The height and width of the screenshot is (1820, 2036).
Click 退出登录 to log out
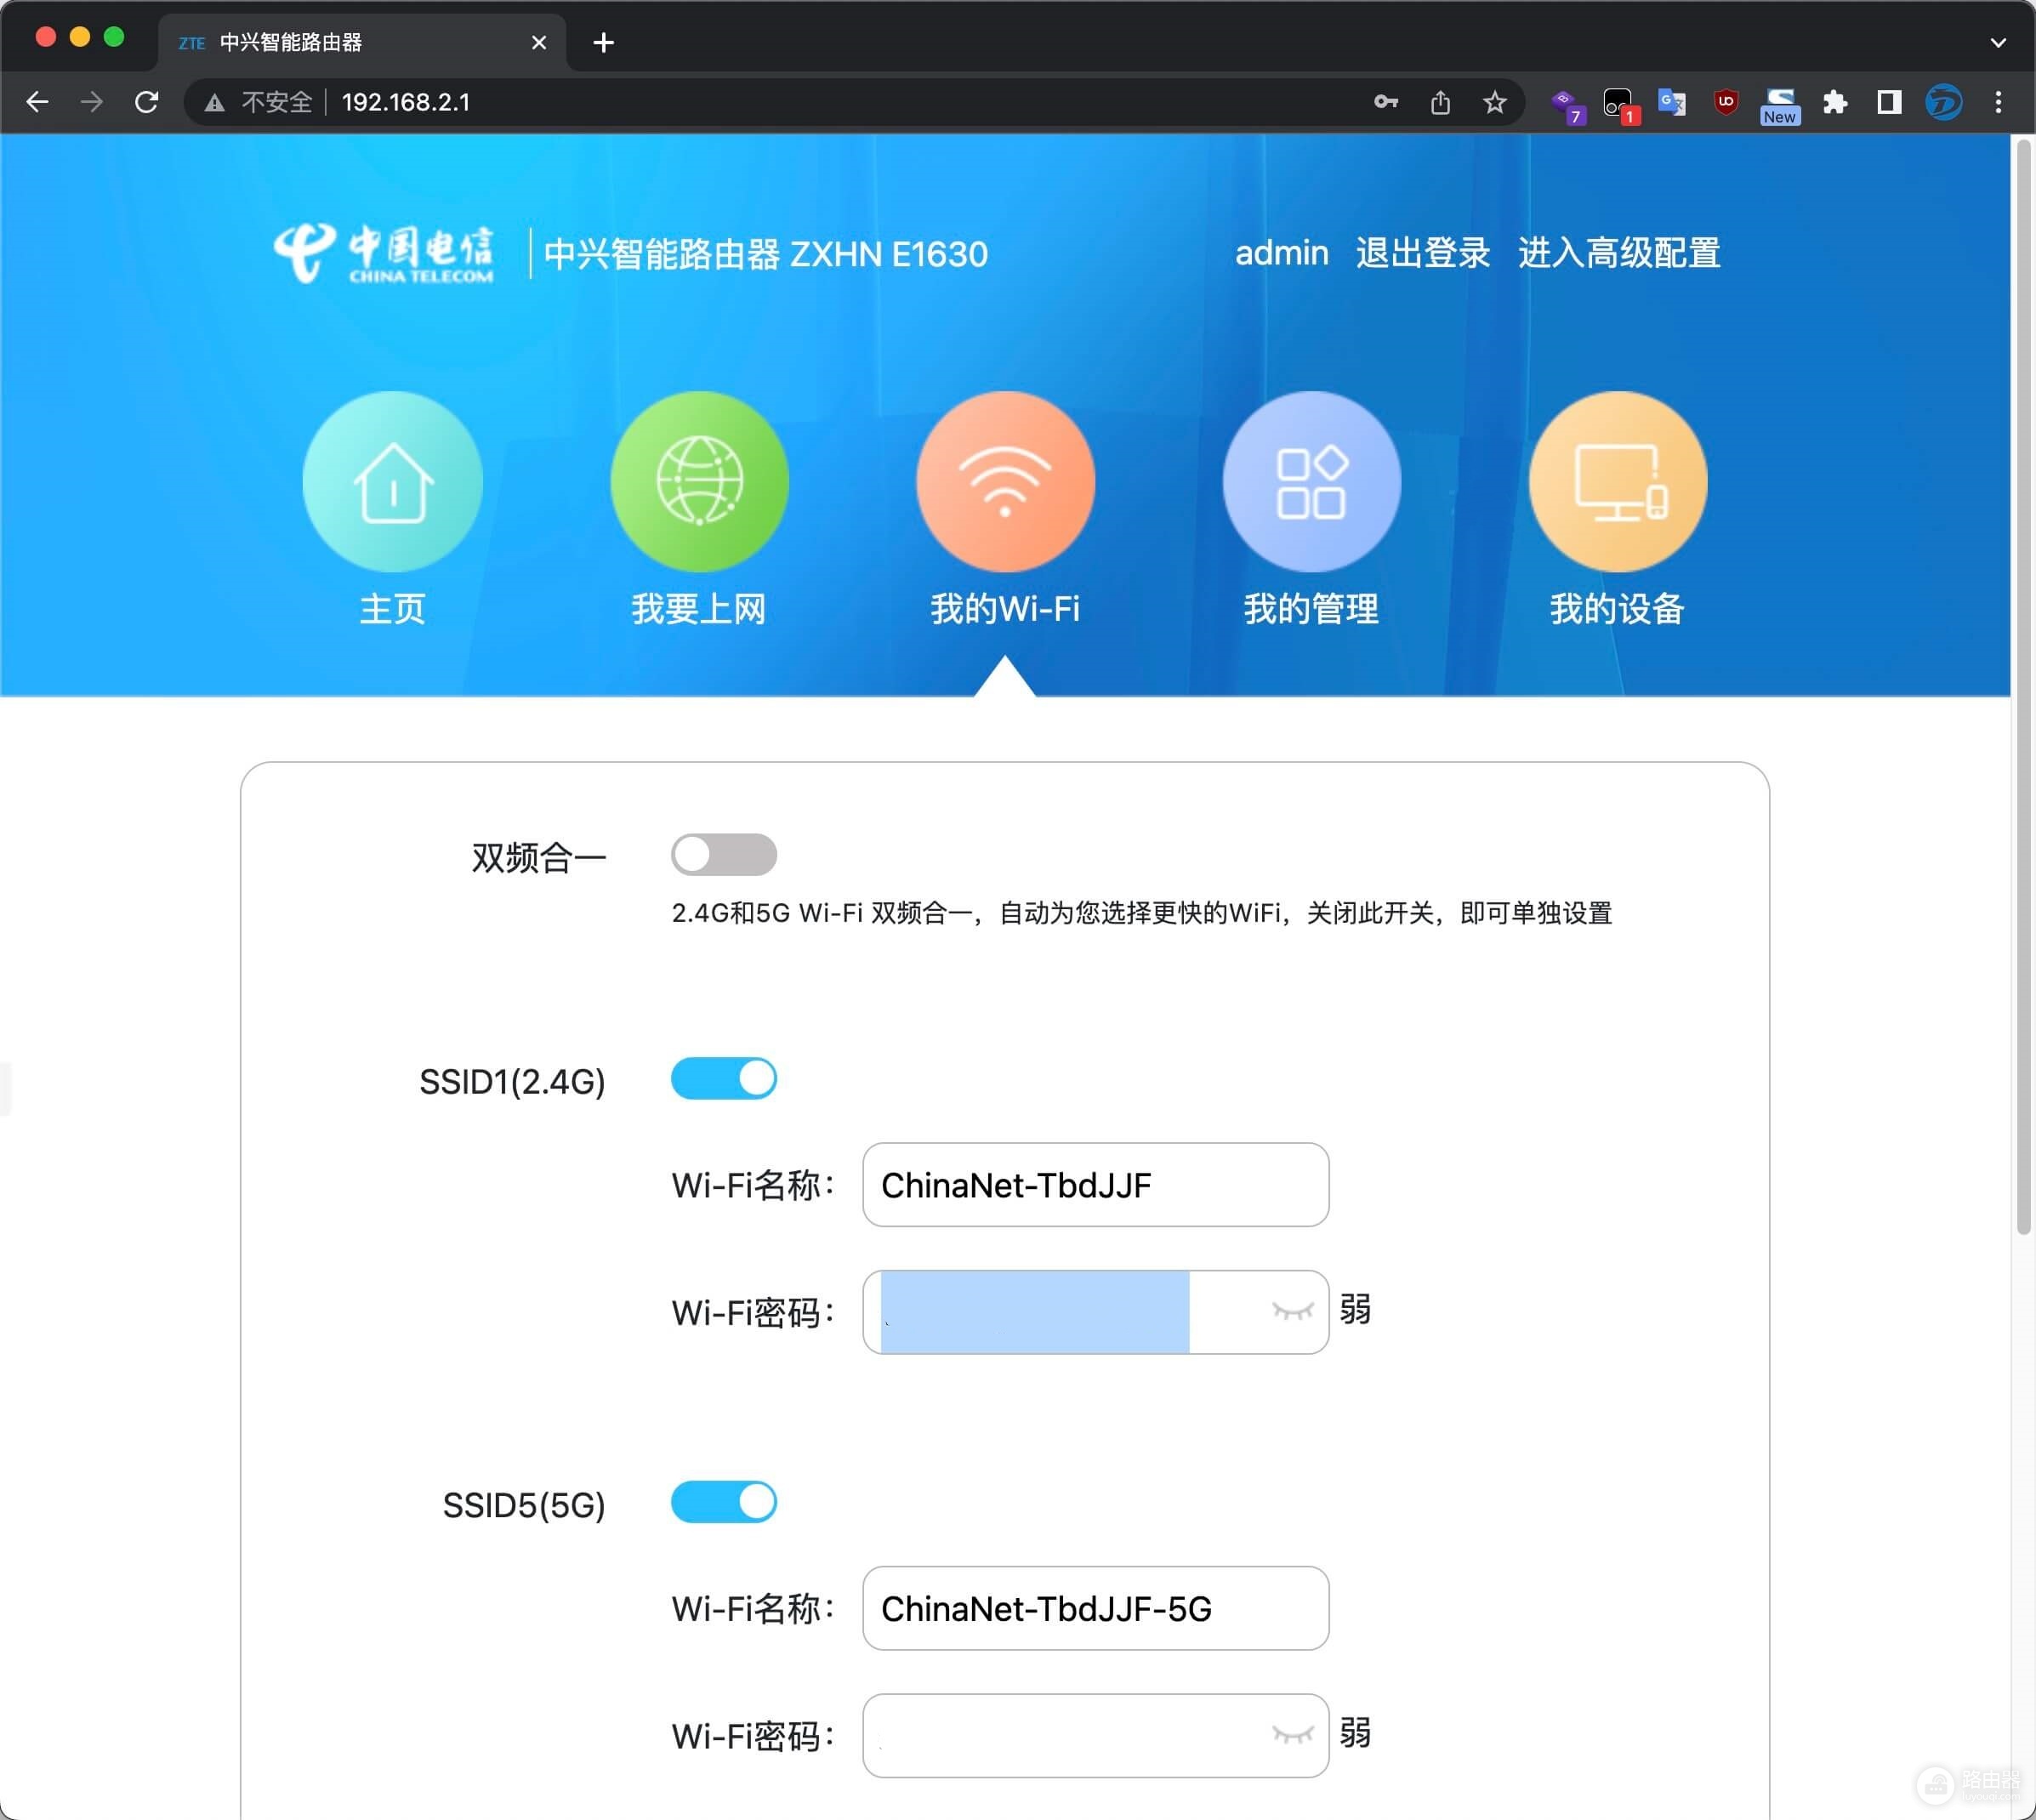(x=1423, y=253)
